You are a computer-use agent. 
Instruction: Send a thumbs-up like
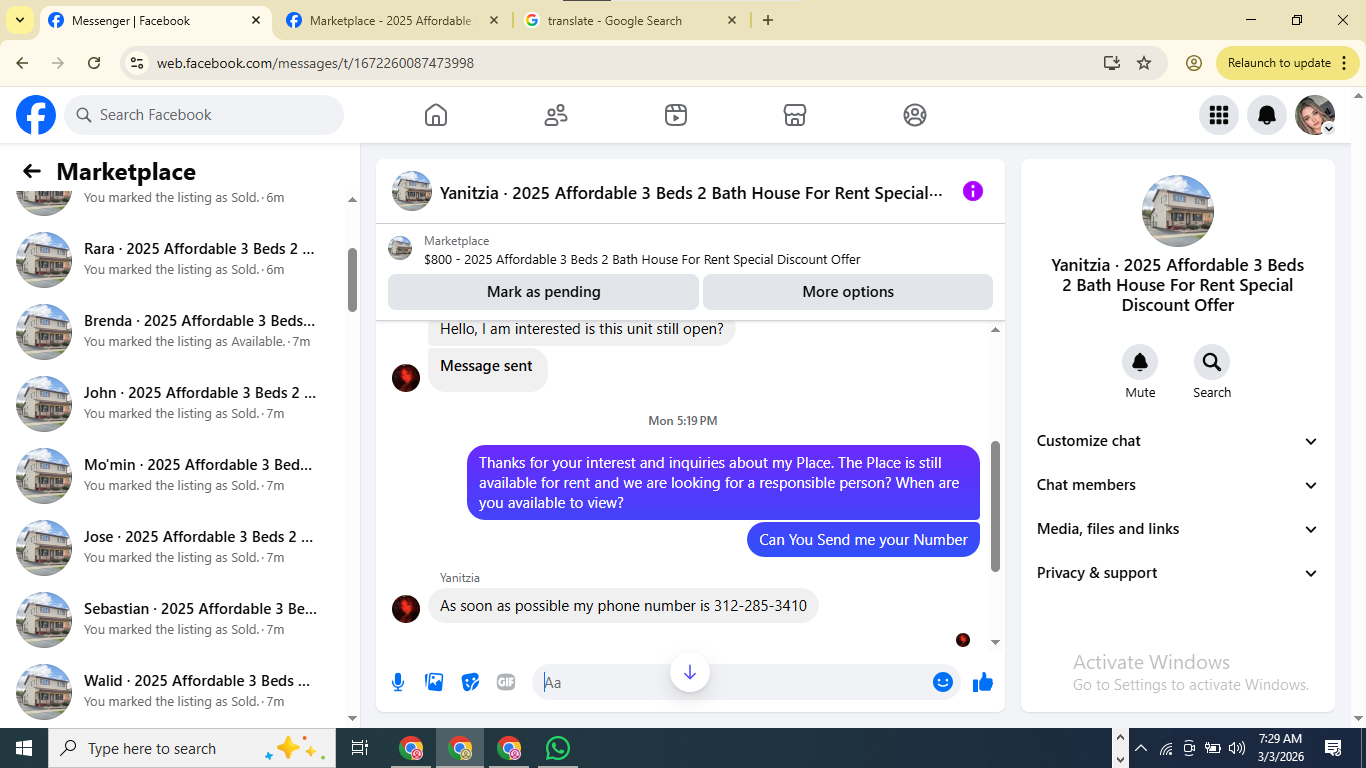coord(983,682)
